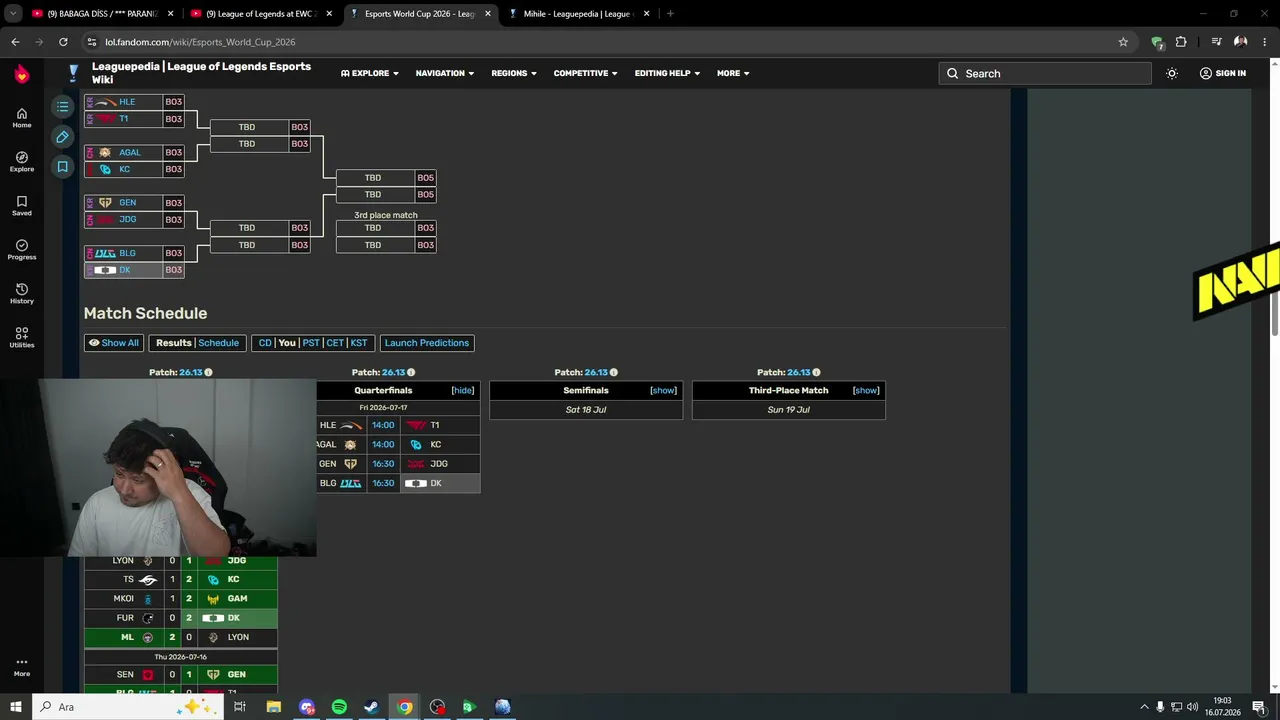
Task: Open the Progress sidebar icon
Action: (21, 250)
